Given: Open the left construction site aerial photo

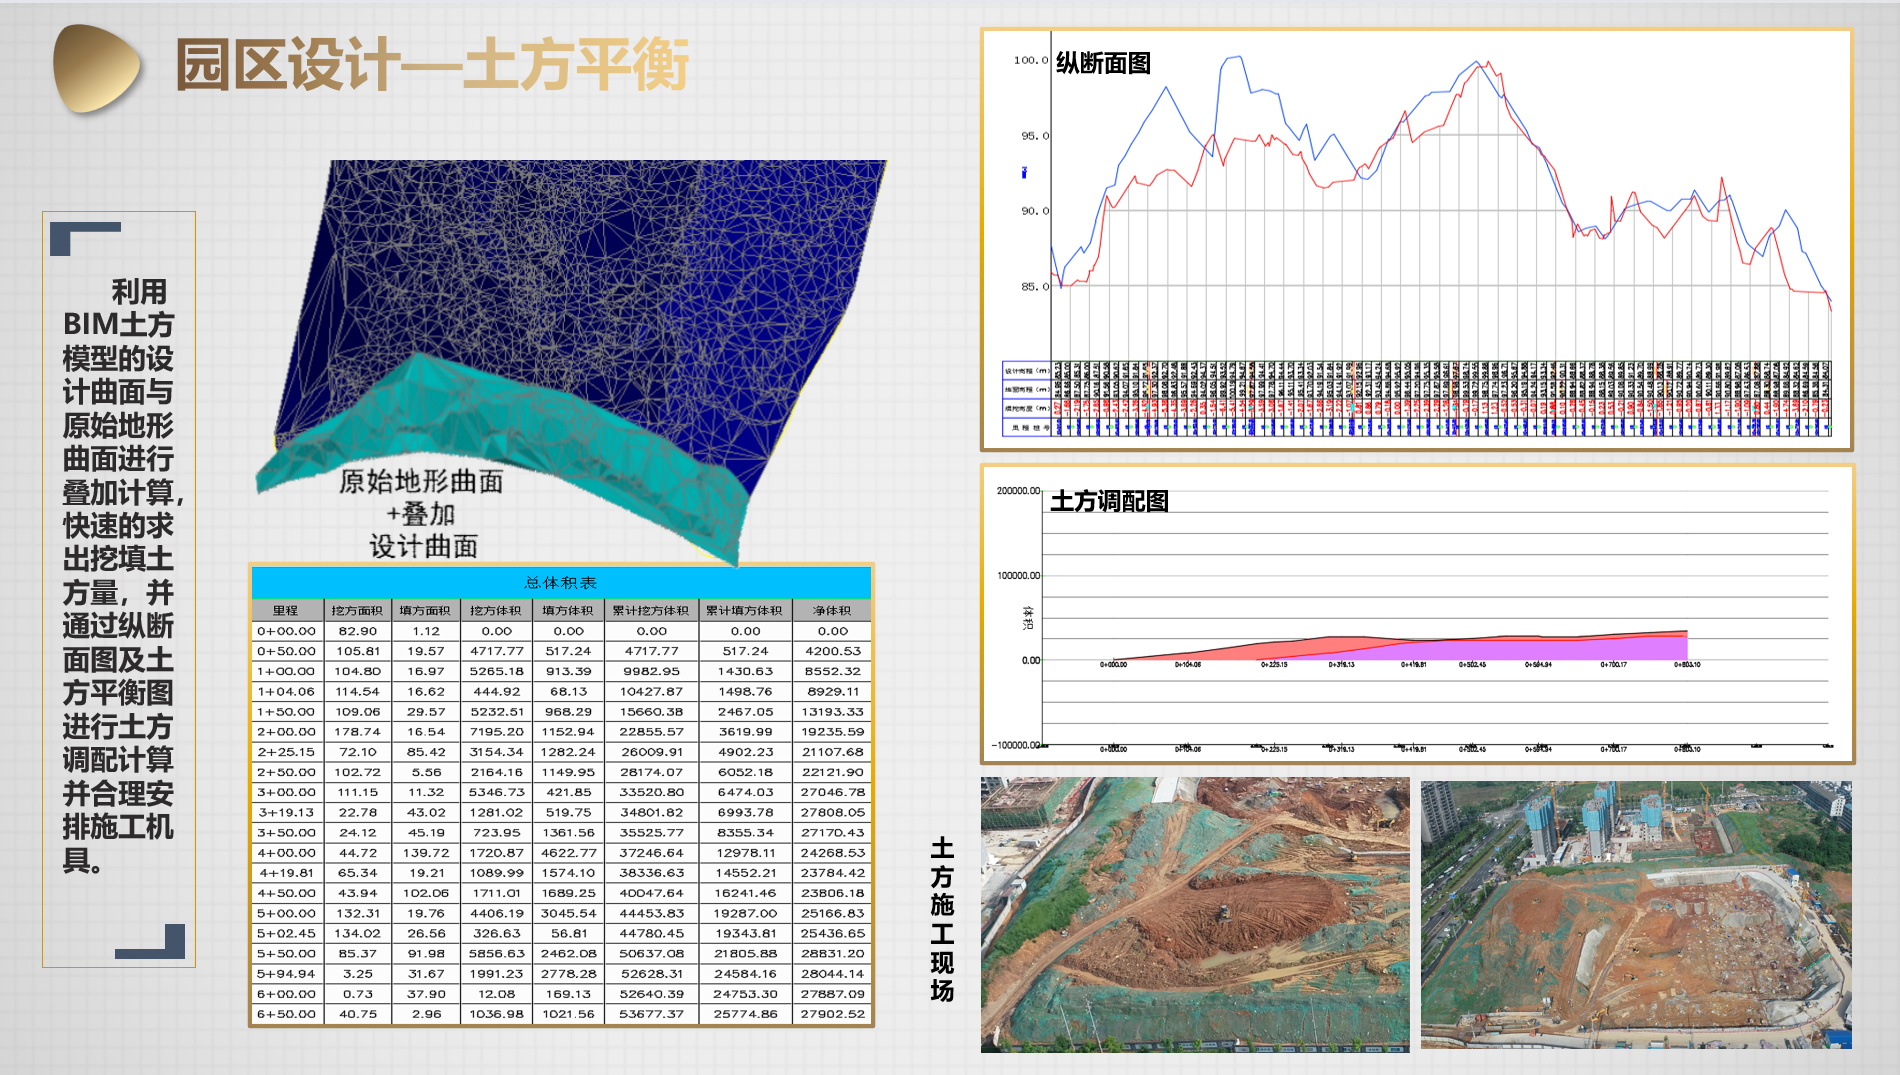Looking at the screenshot, I should (x=1195, y=914).
